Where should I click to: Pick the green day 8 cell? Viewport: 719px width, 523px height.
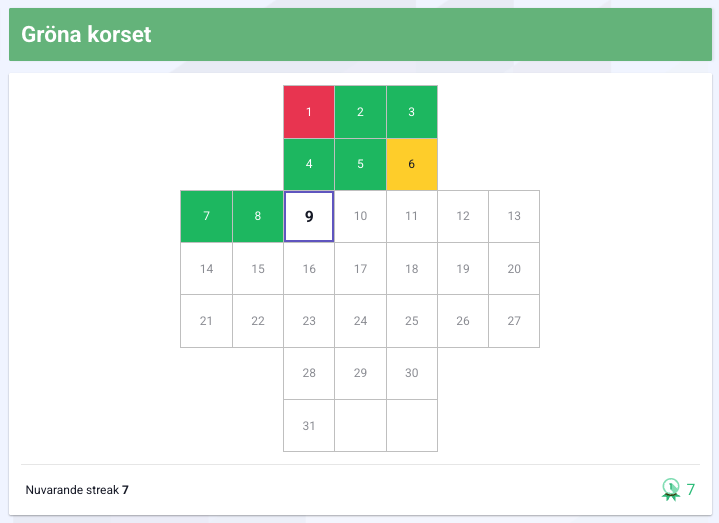[258, 216]
